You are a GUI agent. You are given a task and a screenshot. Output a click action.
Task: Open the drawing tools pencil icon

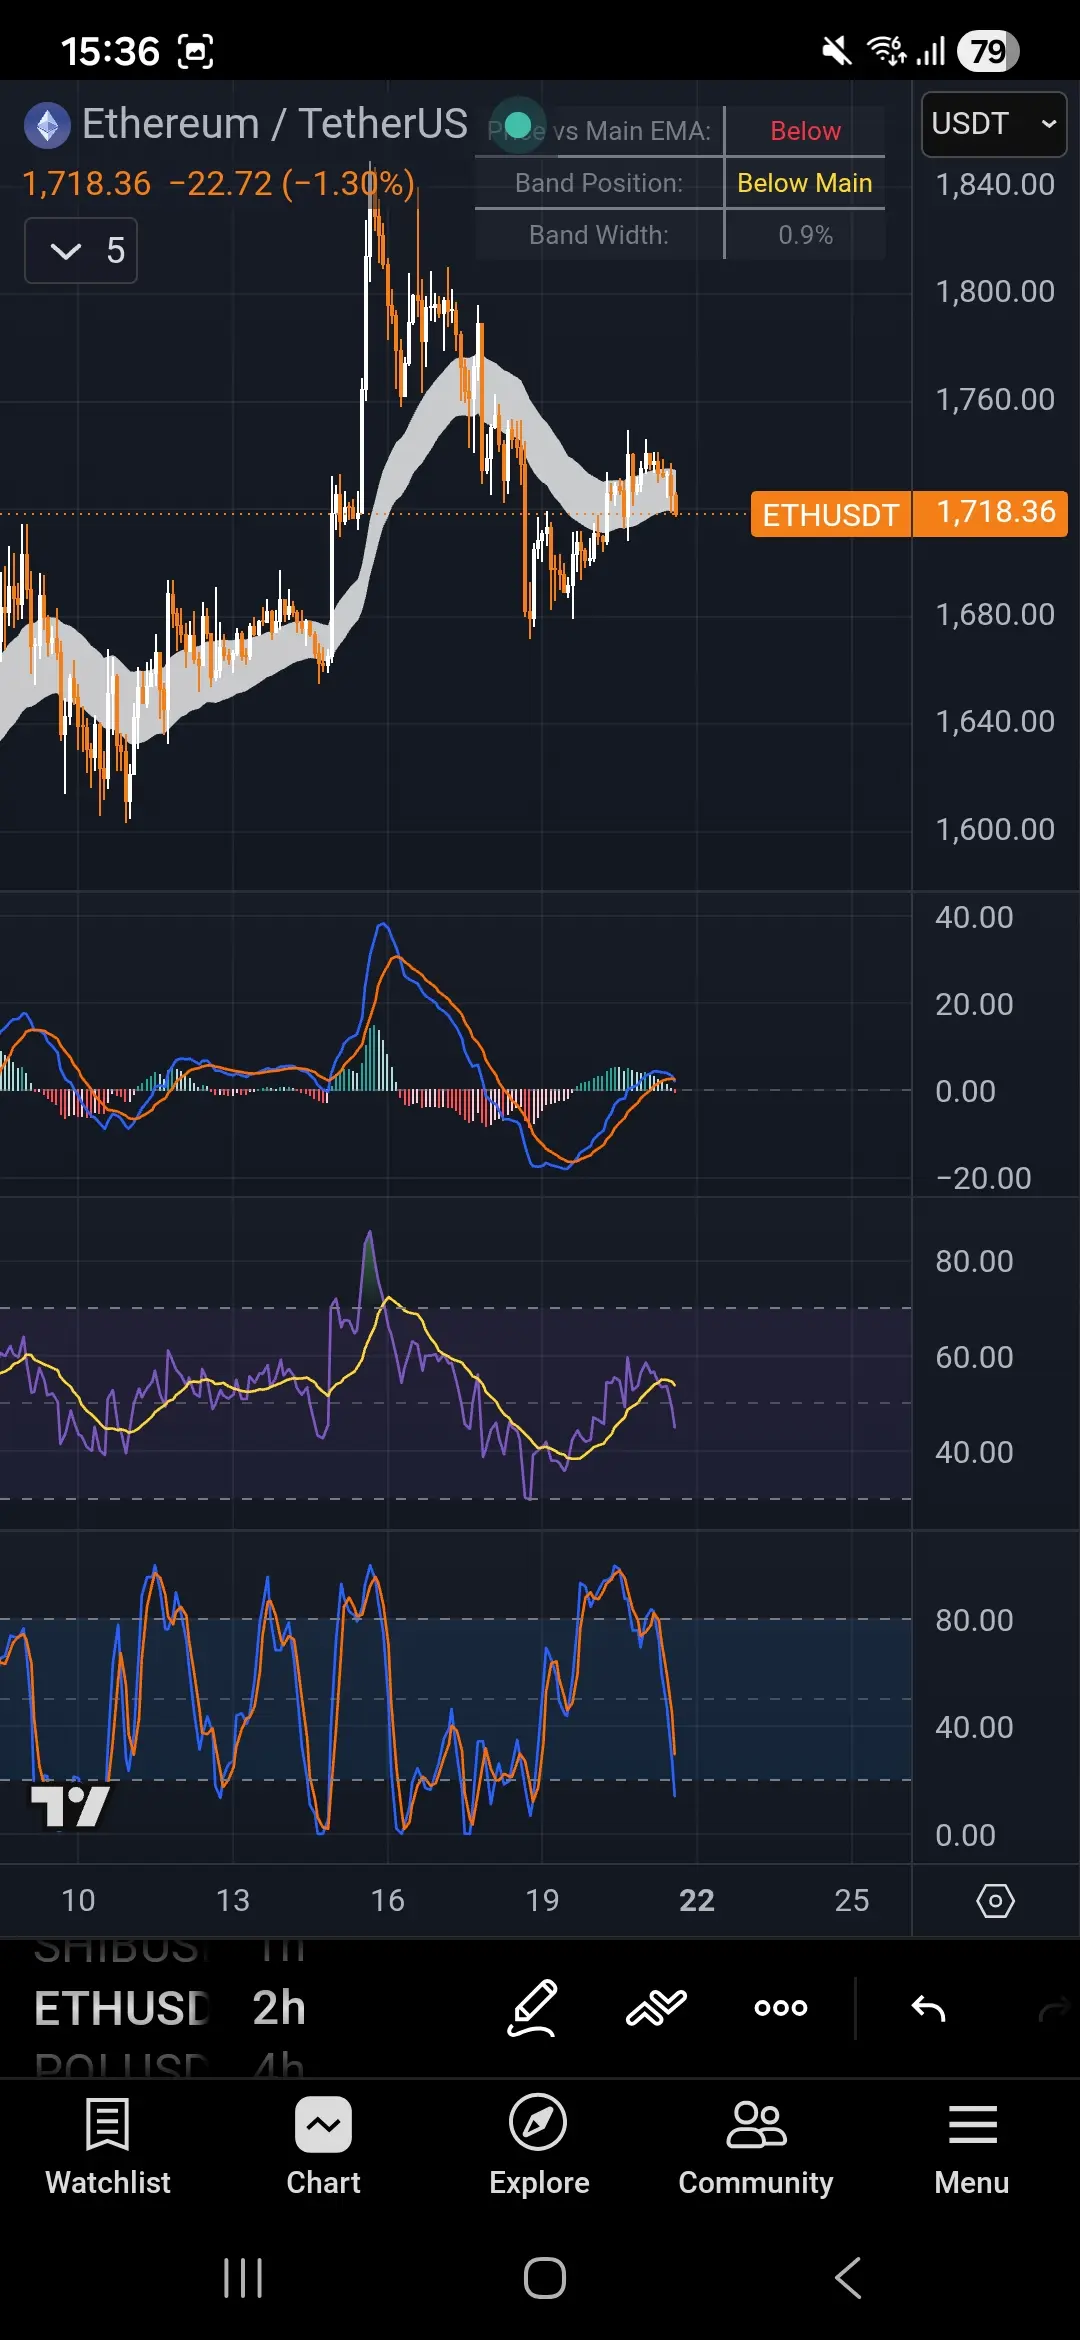point(532,2007)
